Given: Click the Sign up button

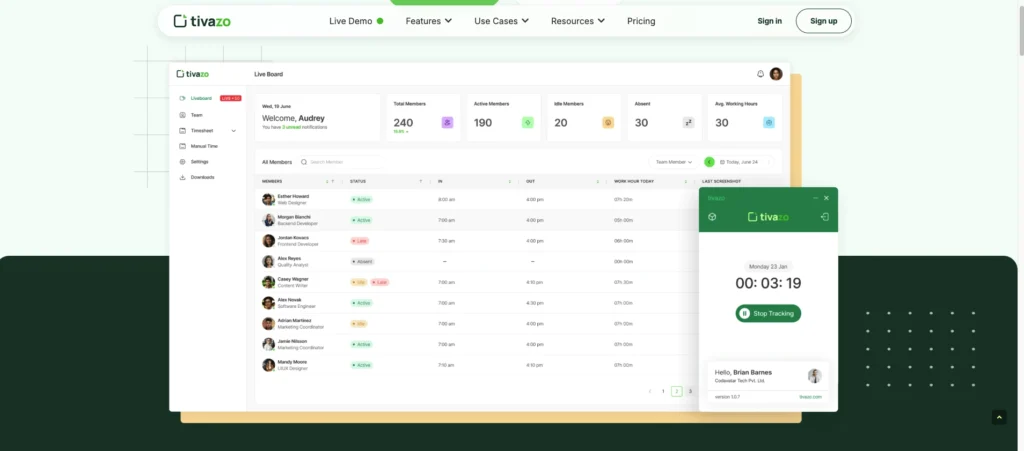Looking at the screenshot, I should 823,21.
